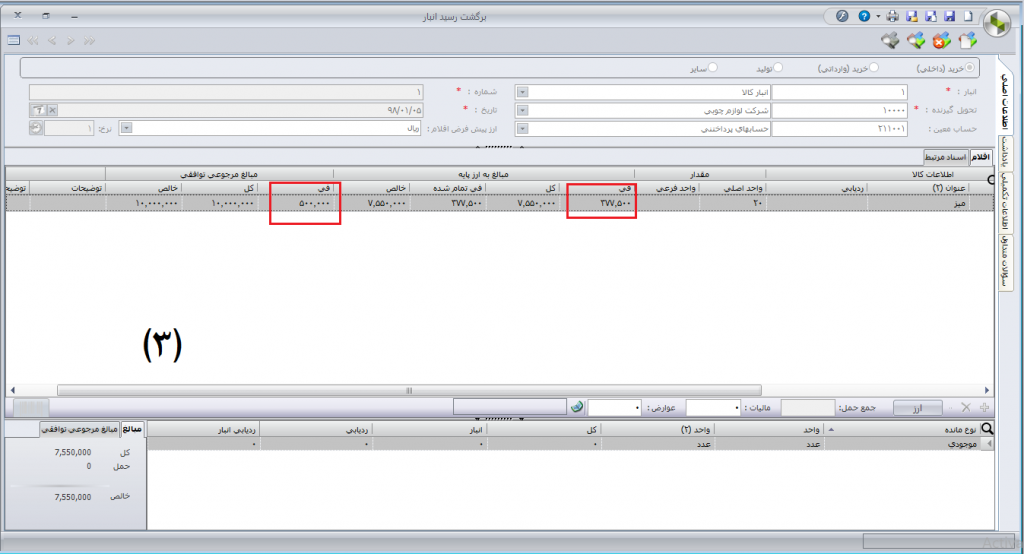Select the تولید radio option

coord(778,68)
